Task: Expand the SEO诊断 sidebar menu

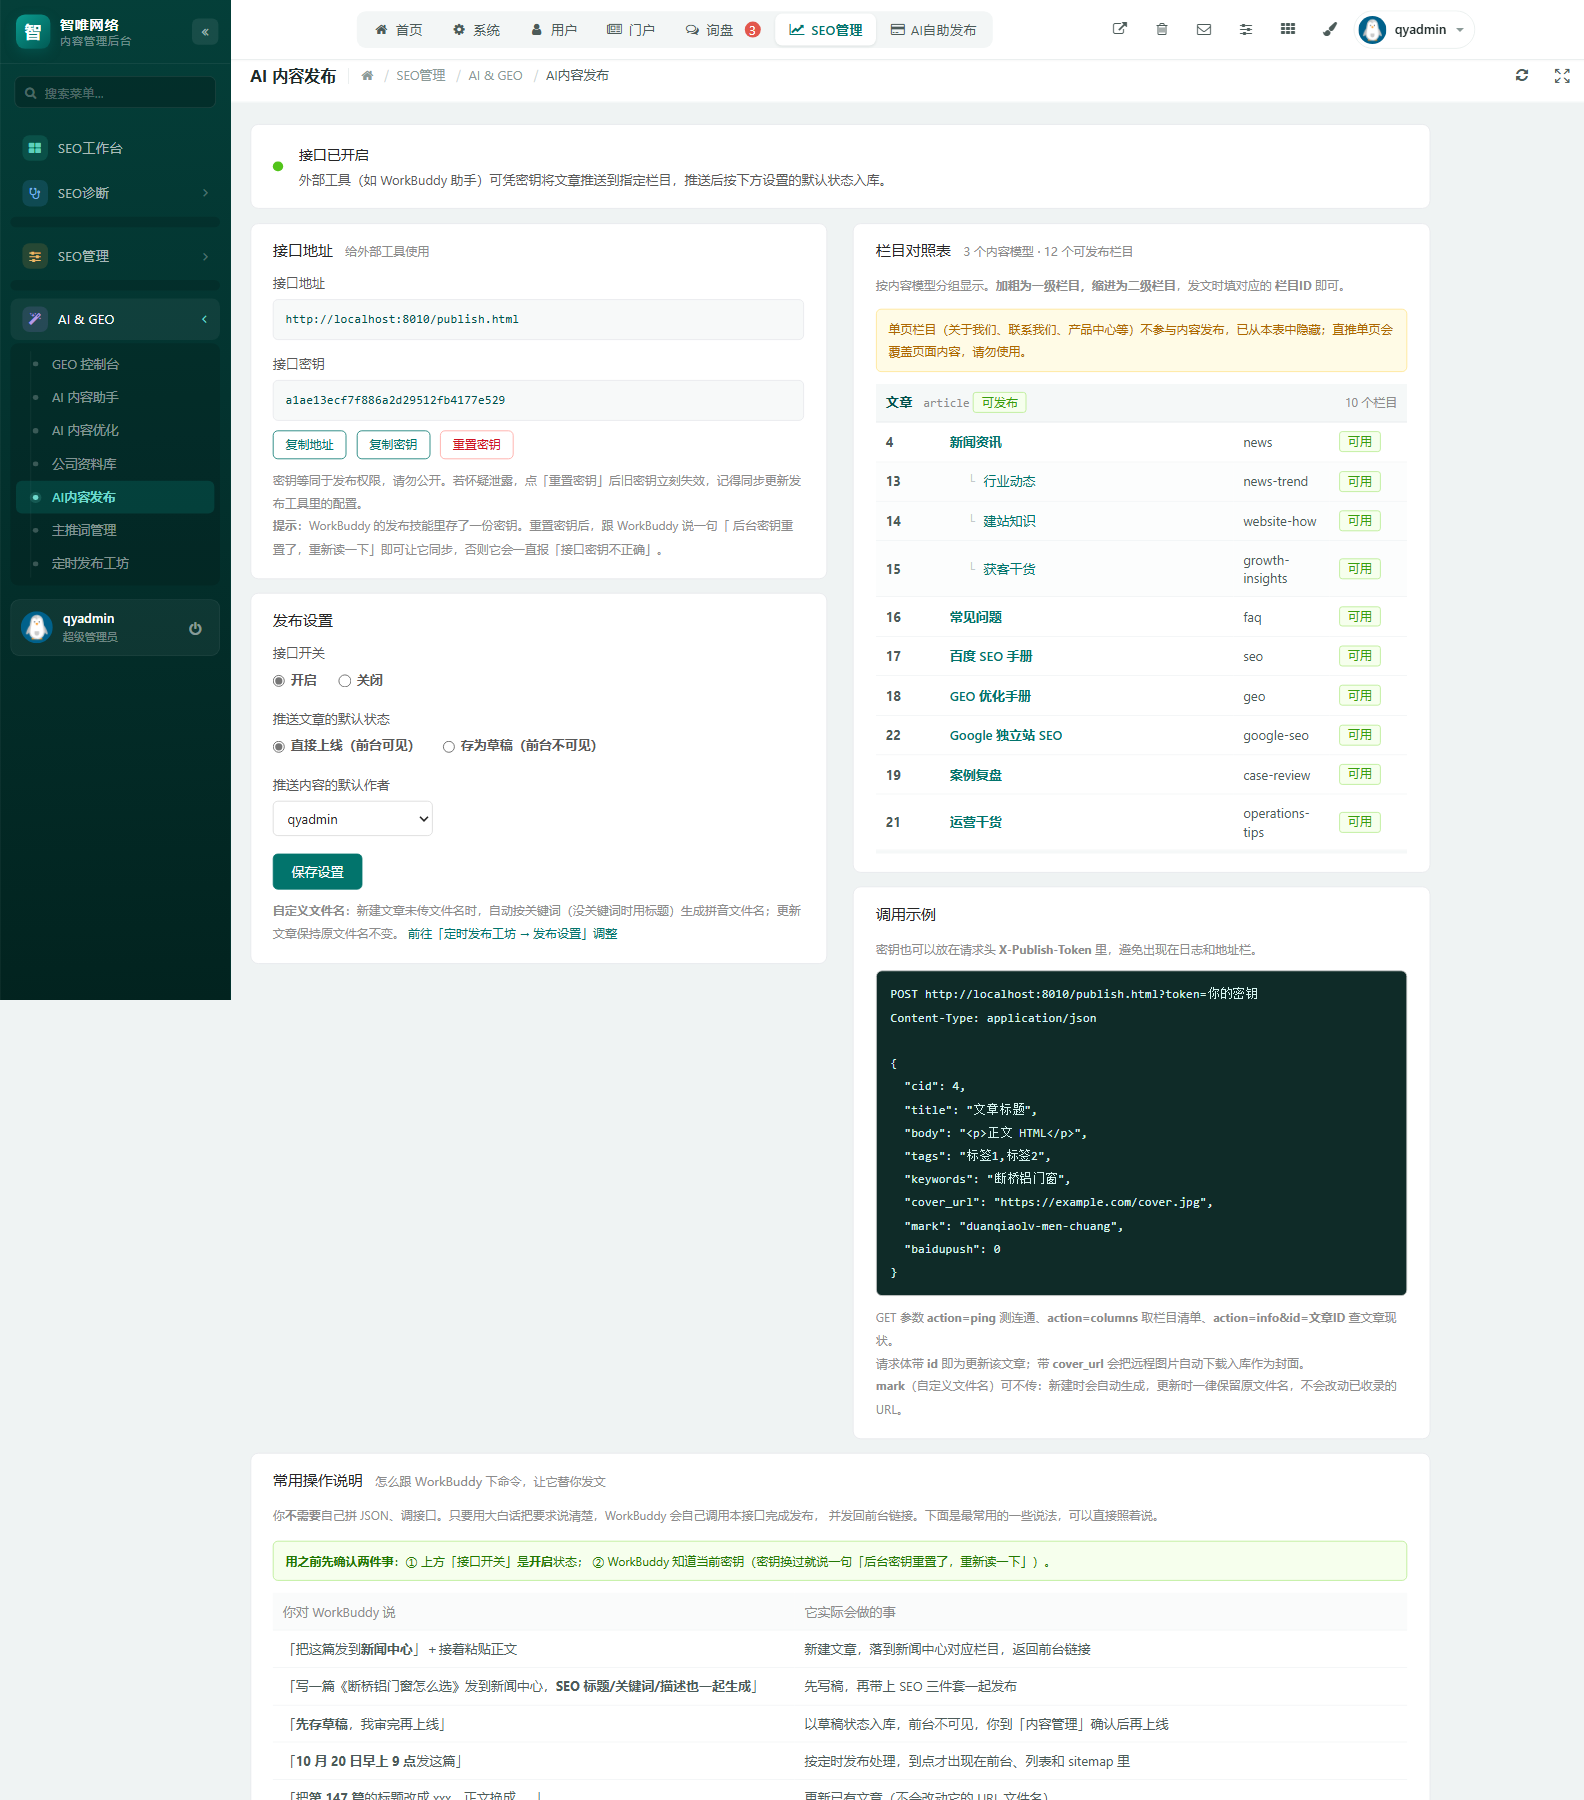Action: 116,193
